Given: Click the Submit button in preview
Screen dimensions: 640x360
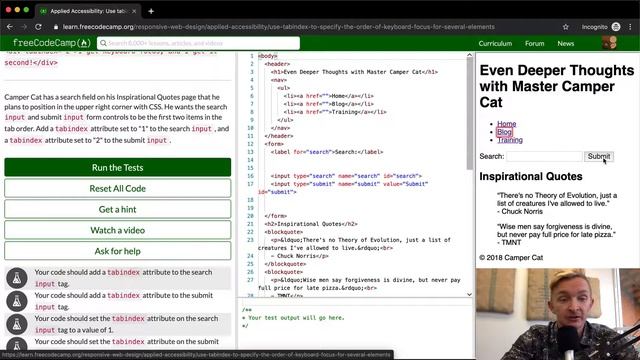Looking at the screenshot, I should pyautogui.click(x=599, y=156).
